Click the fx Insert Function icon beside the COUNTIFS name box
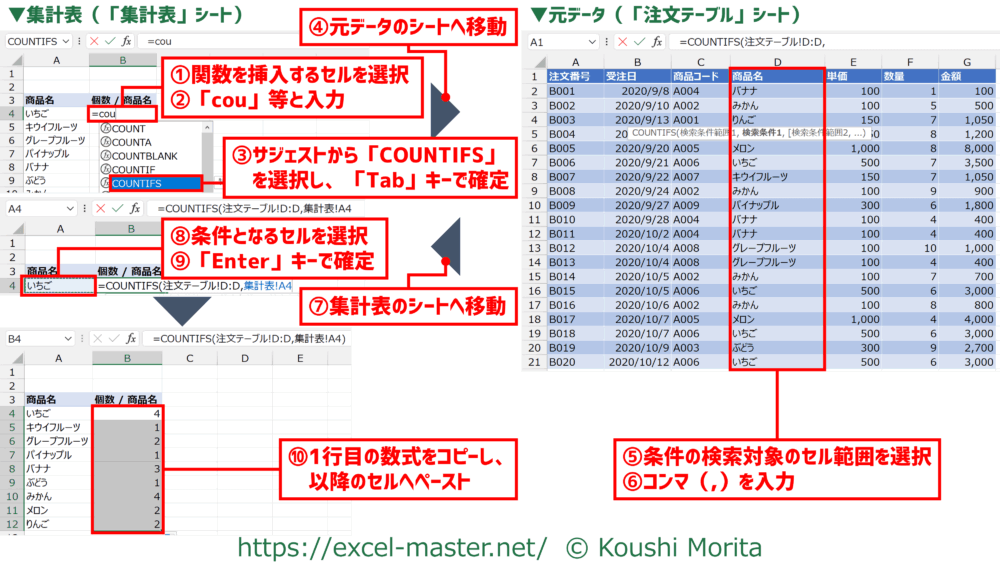1000x563 pixels. [x=127, y=41]
